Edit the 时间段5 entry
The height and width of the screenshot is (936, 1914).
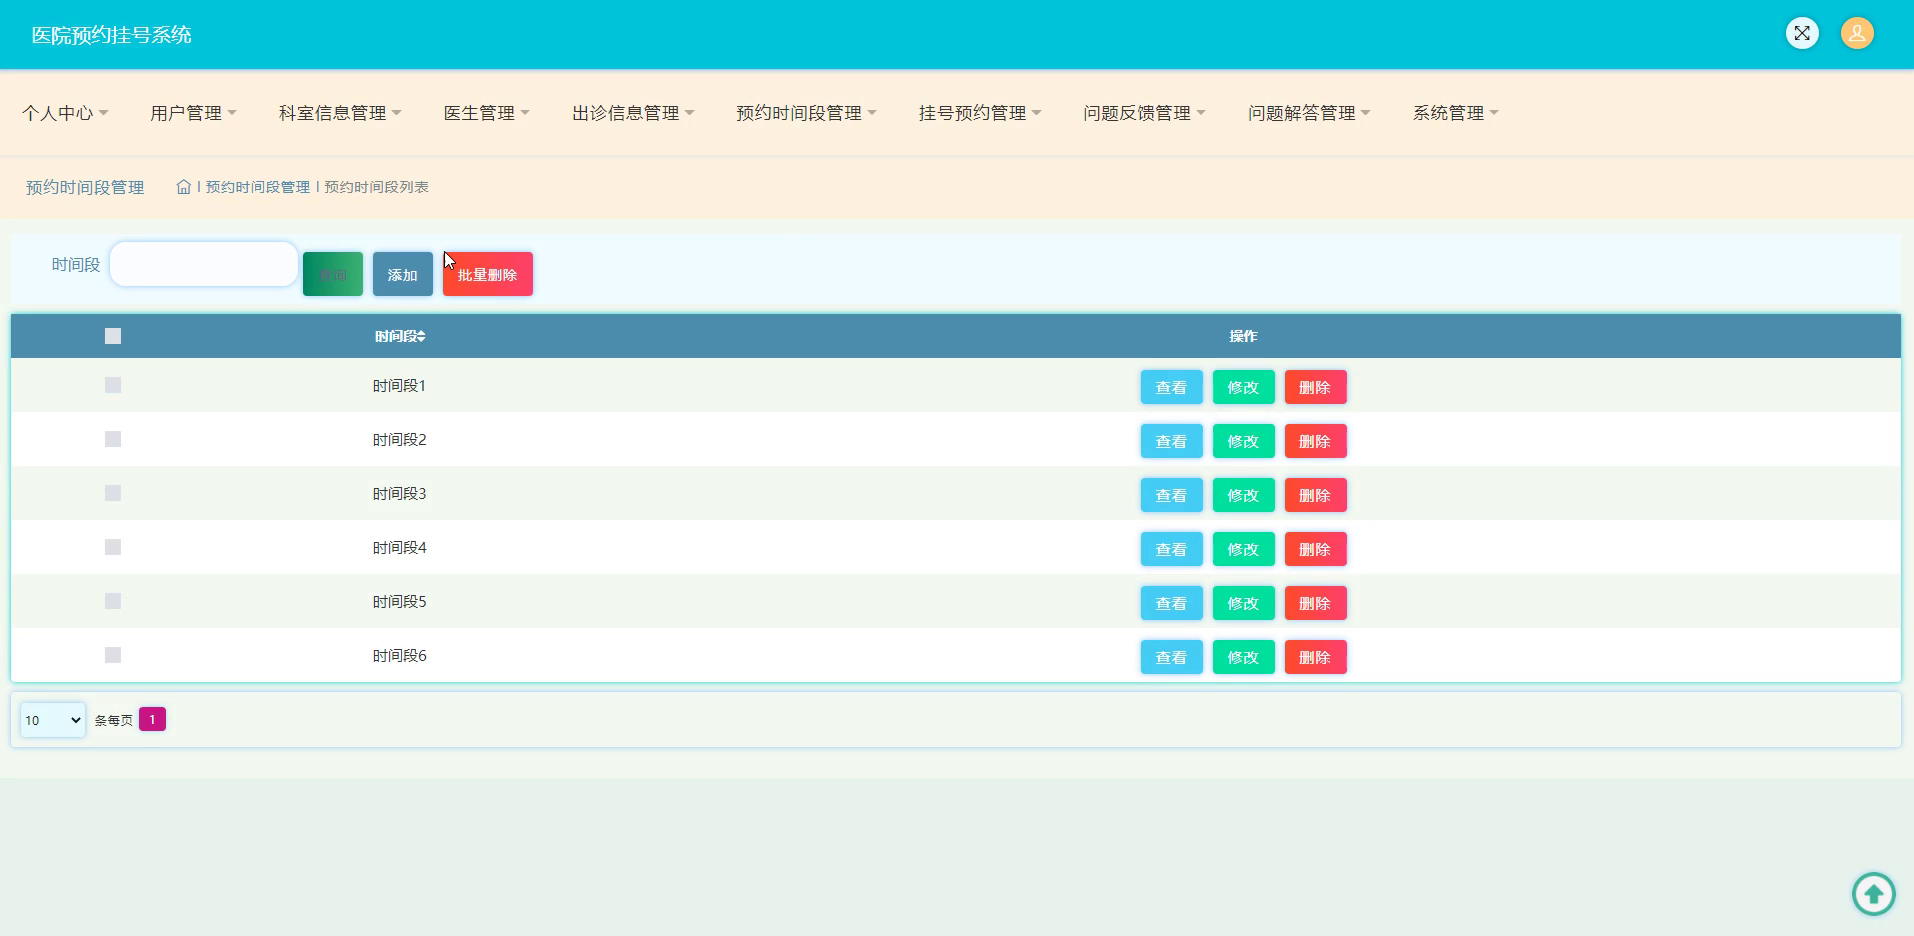1243,603
